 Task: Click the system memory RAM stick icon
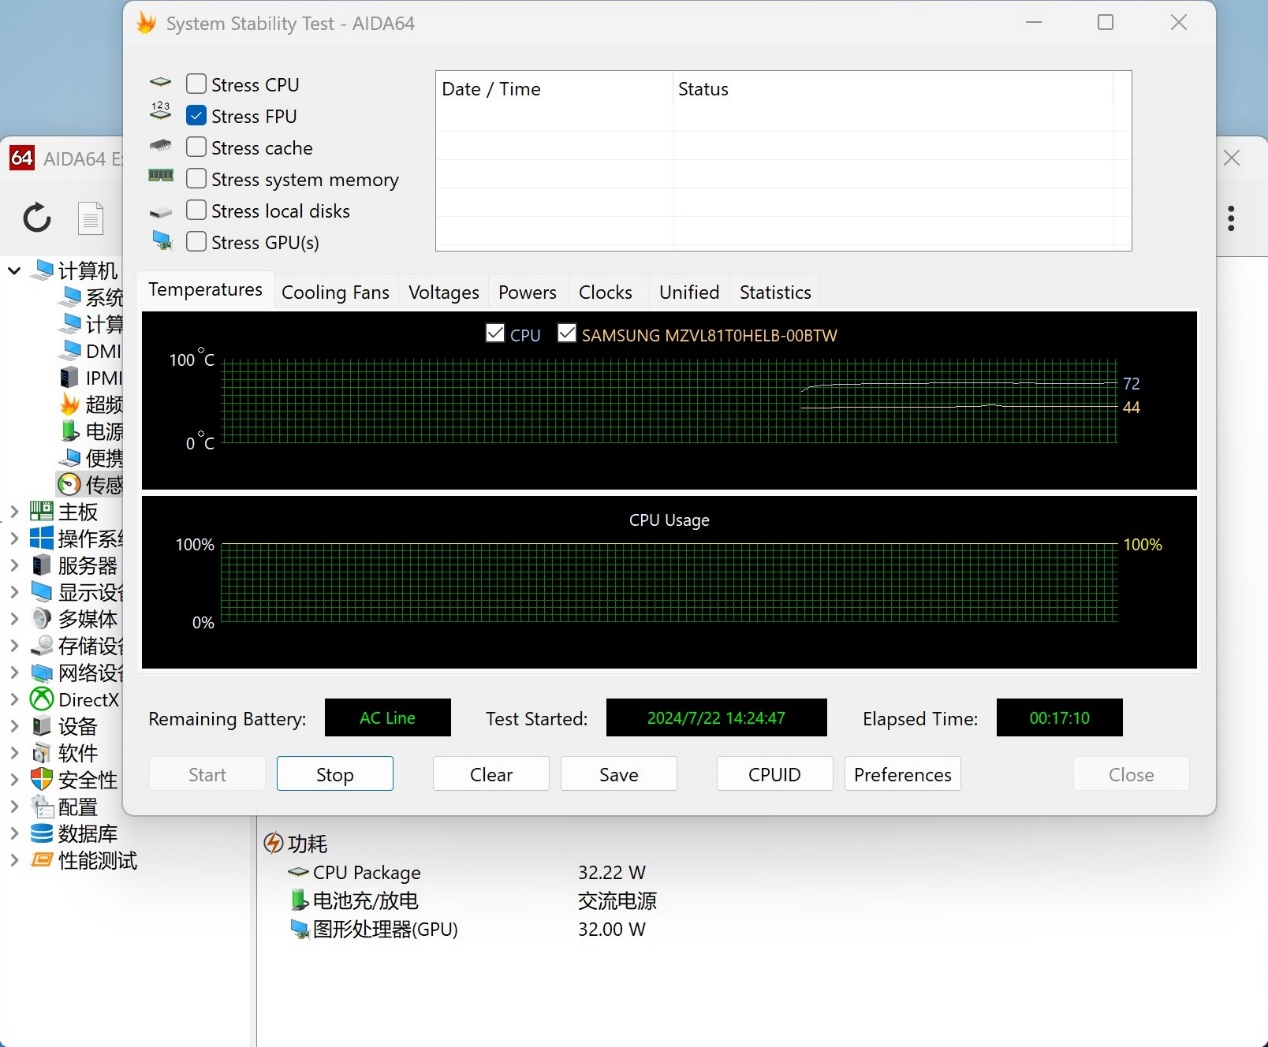(x=160, y=176)
